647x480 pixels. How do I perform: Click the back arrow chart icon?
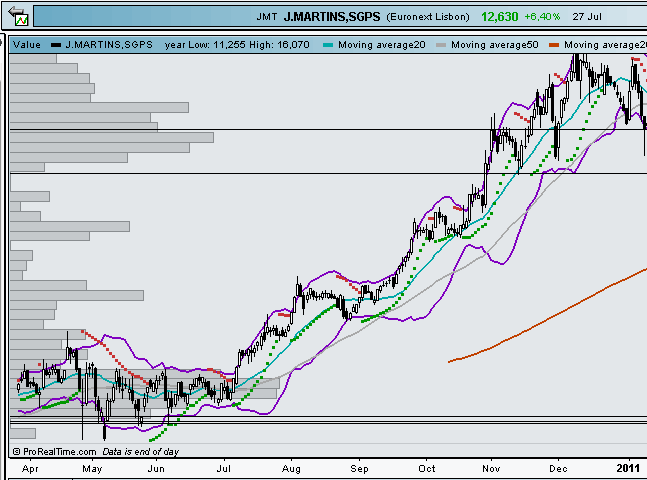[x=18, y=16]
